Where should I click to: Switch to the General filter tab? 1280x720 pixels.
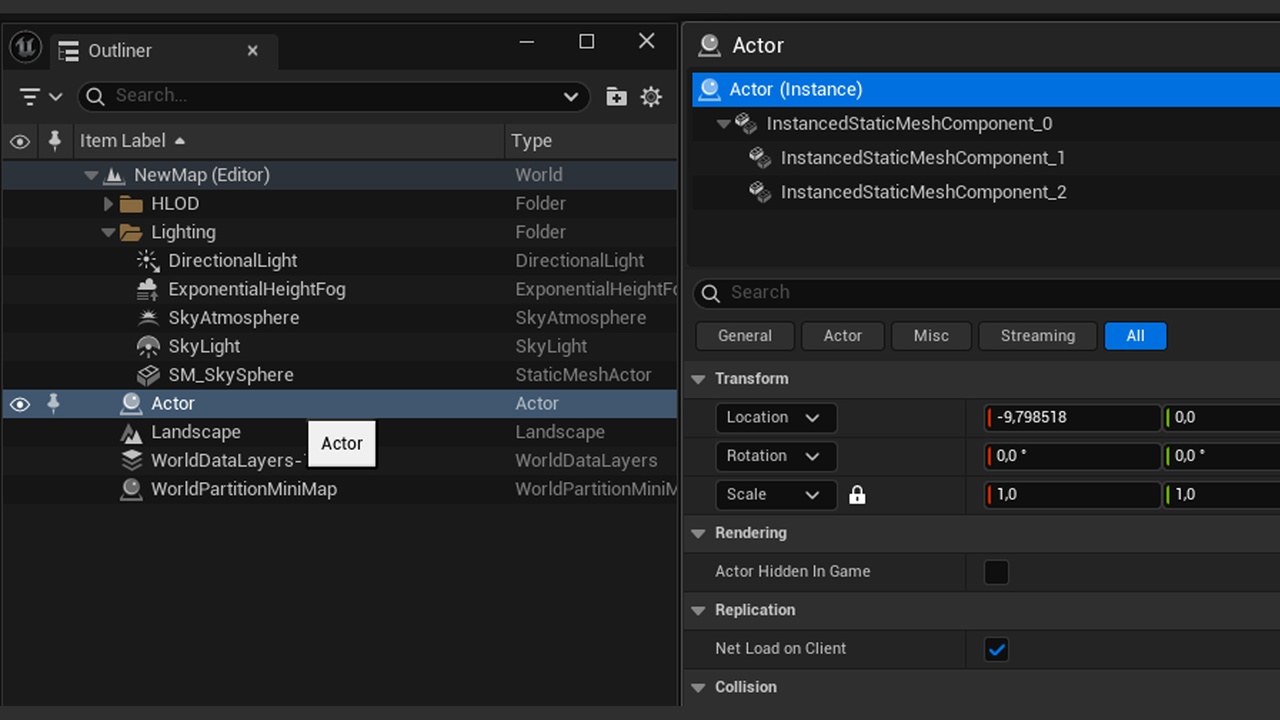[745, 336]
